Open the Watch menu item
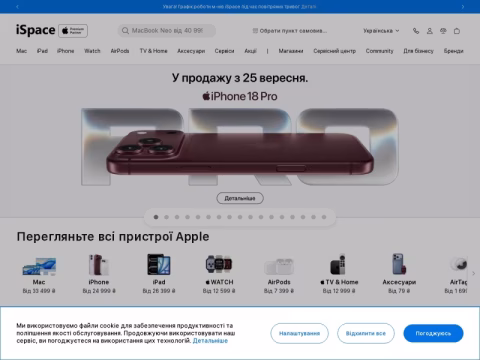 [x=92, y=51]
